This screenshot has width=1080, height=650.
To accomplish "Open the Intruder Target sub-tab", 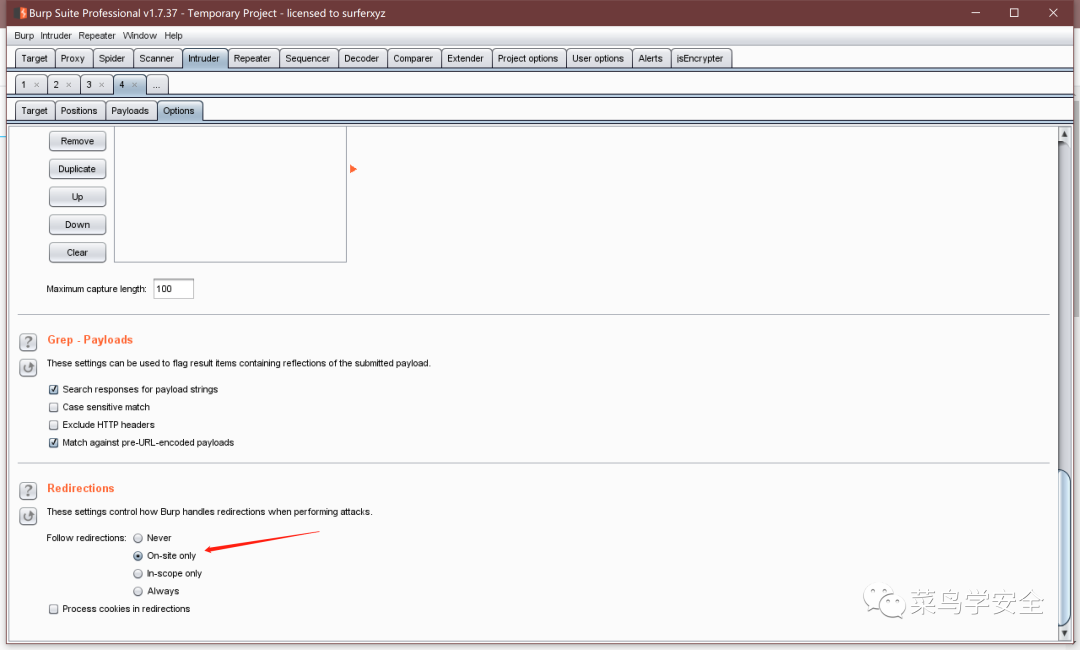I will (x=34, y=111).
